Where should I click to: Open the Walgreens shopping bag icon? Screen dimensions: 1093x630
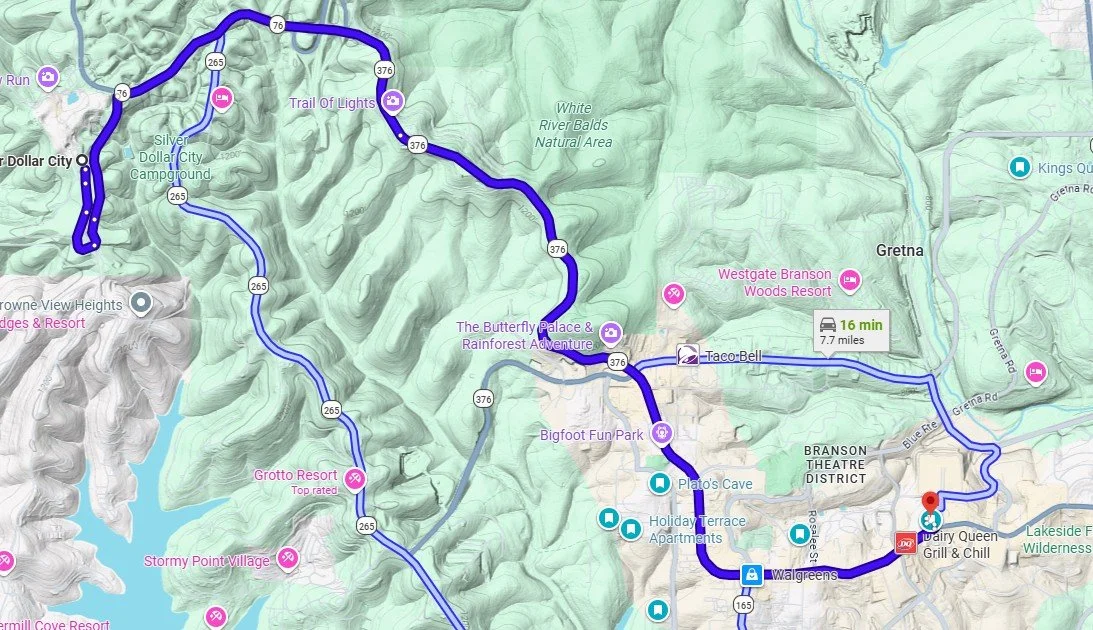[x=751, y=574]
